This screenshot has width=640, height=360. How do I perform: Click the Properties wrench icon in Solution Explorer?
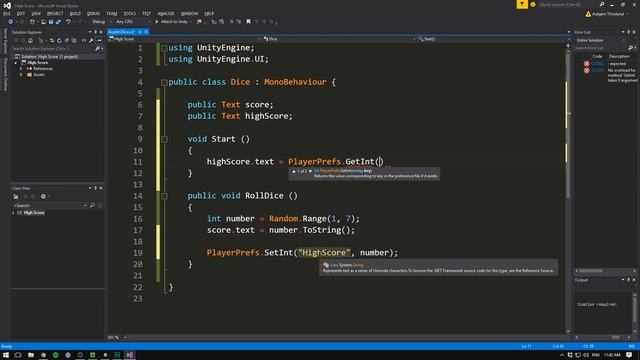click(x=91, y=40)
